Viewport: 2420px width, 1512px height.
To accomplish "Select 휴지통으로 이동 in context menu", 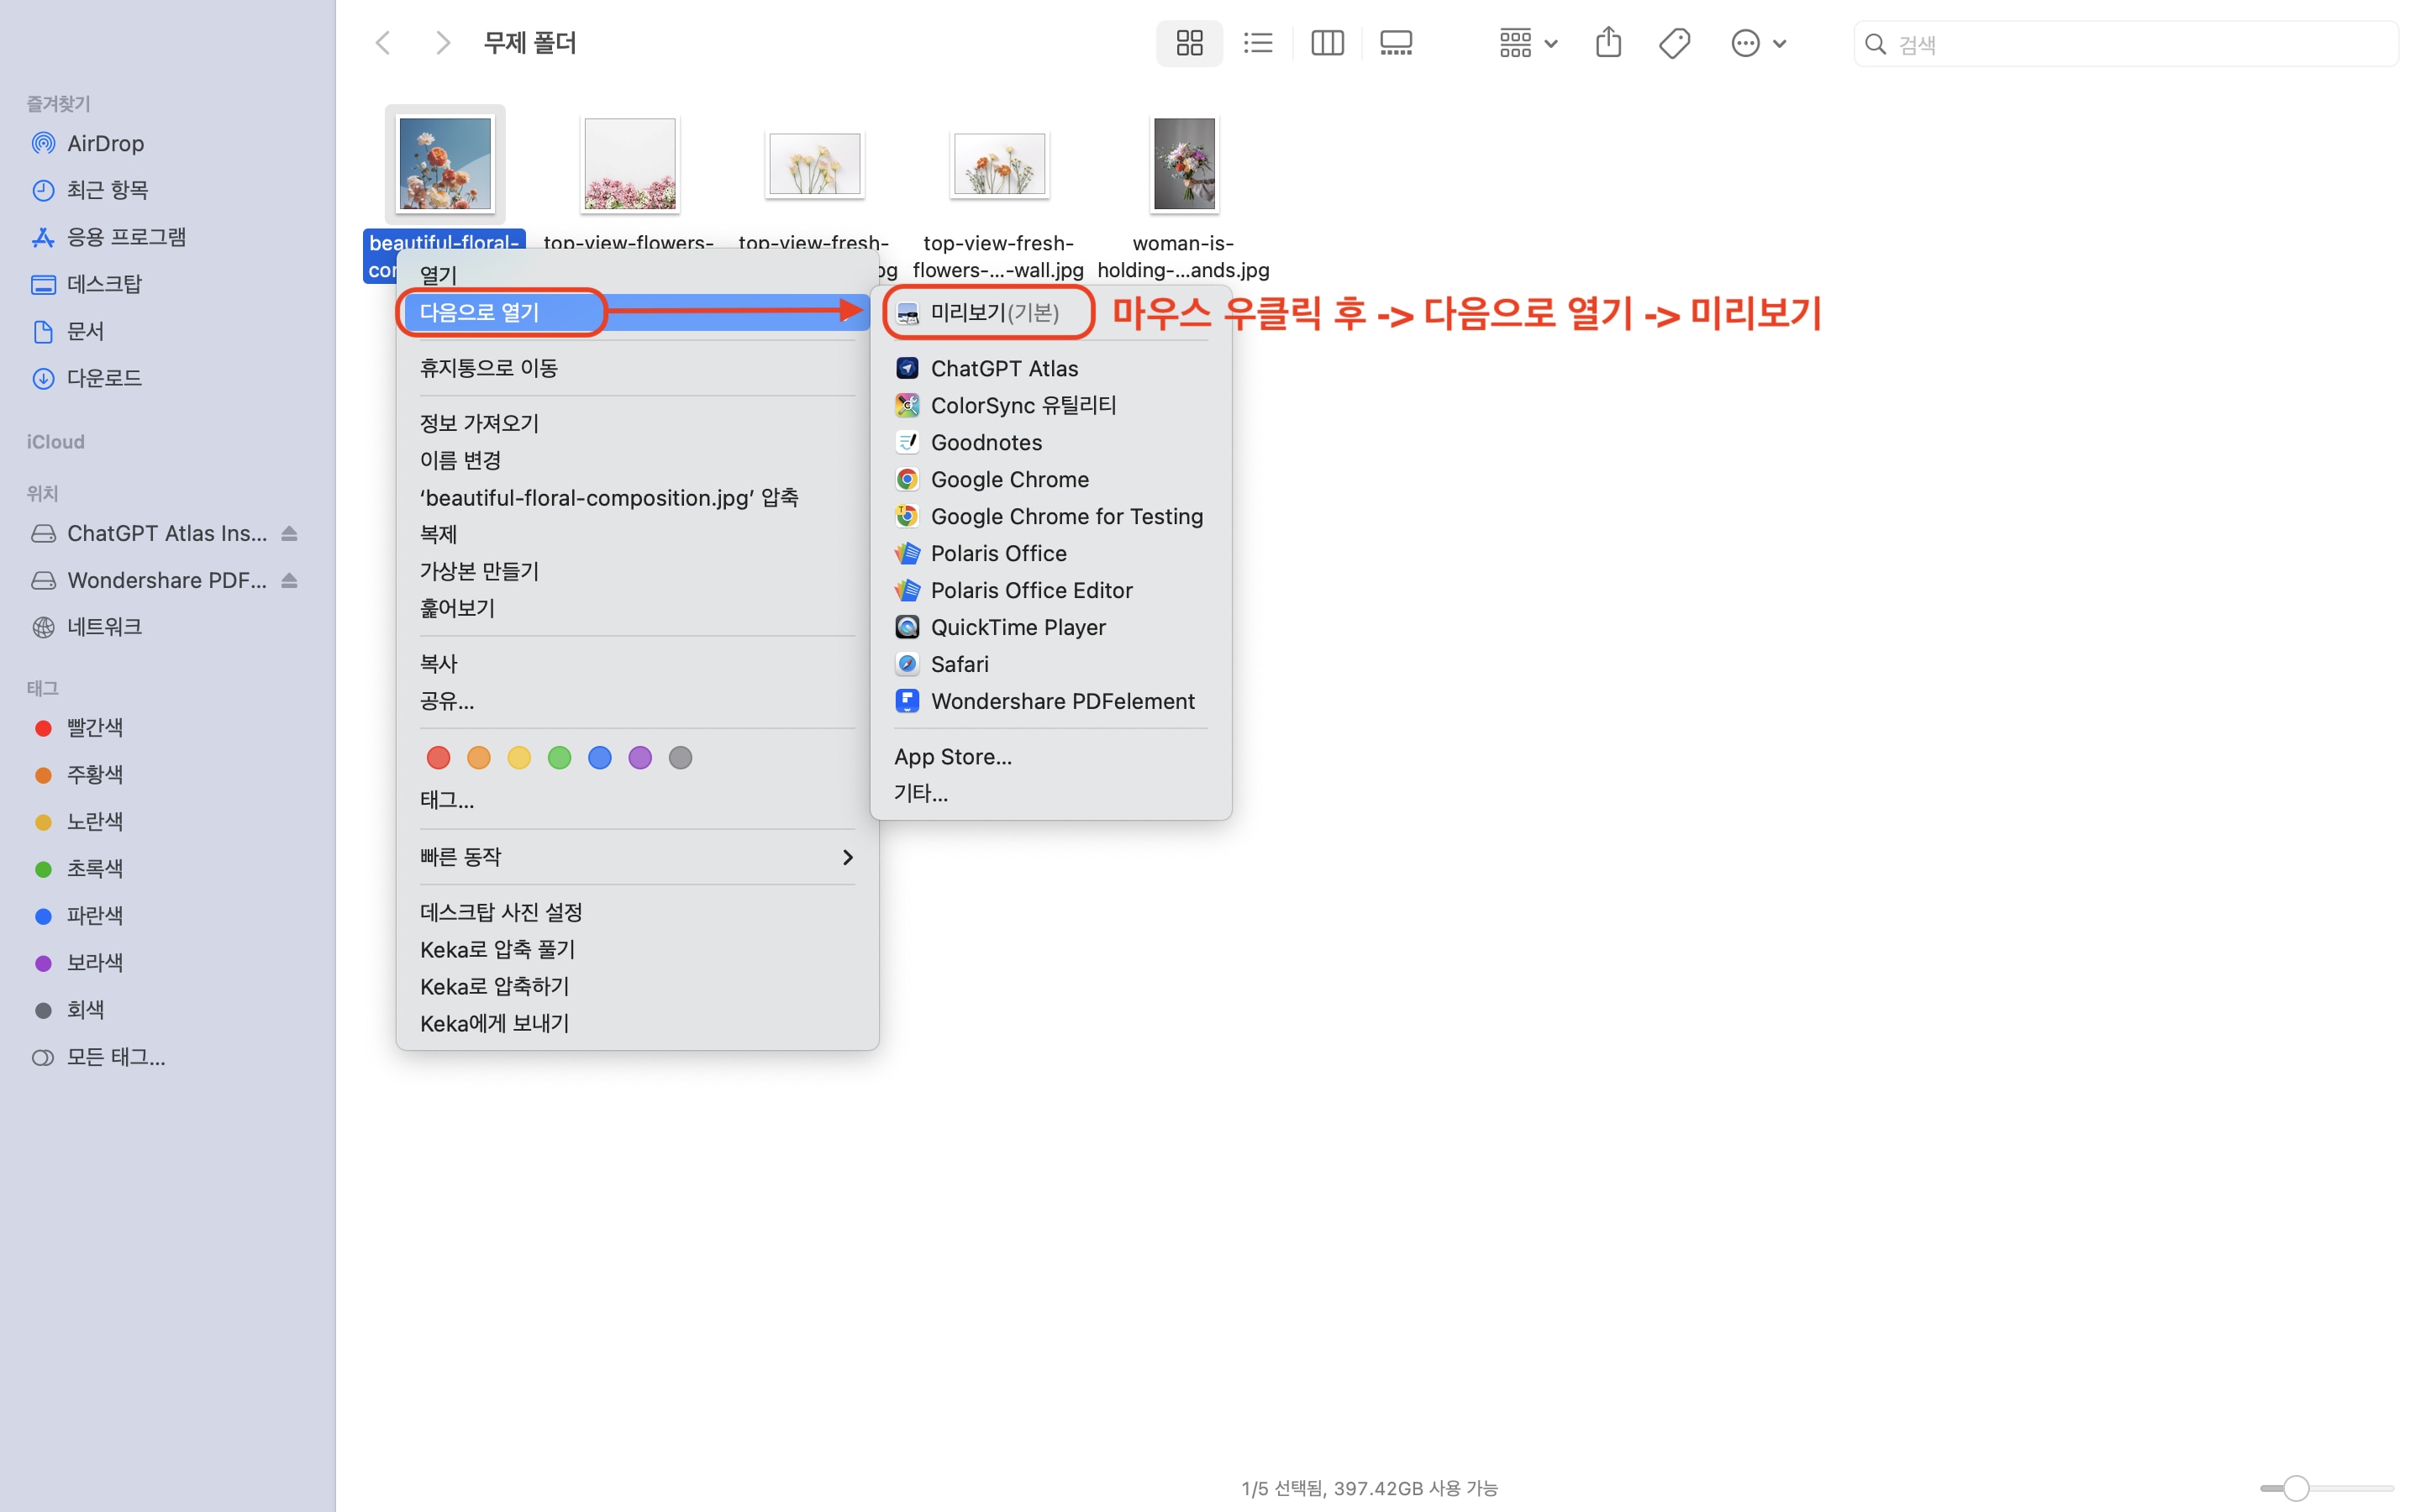I will (489, 368).
